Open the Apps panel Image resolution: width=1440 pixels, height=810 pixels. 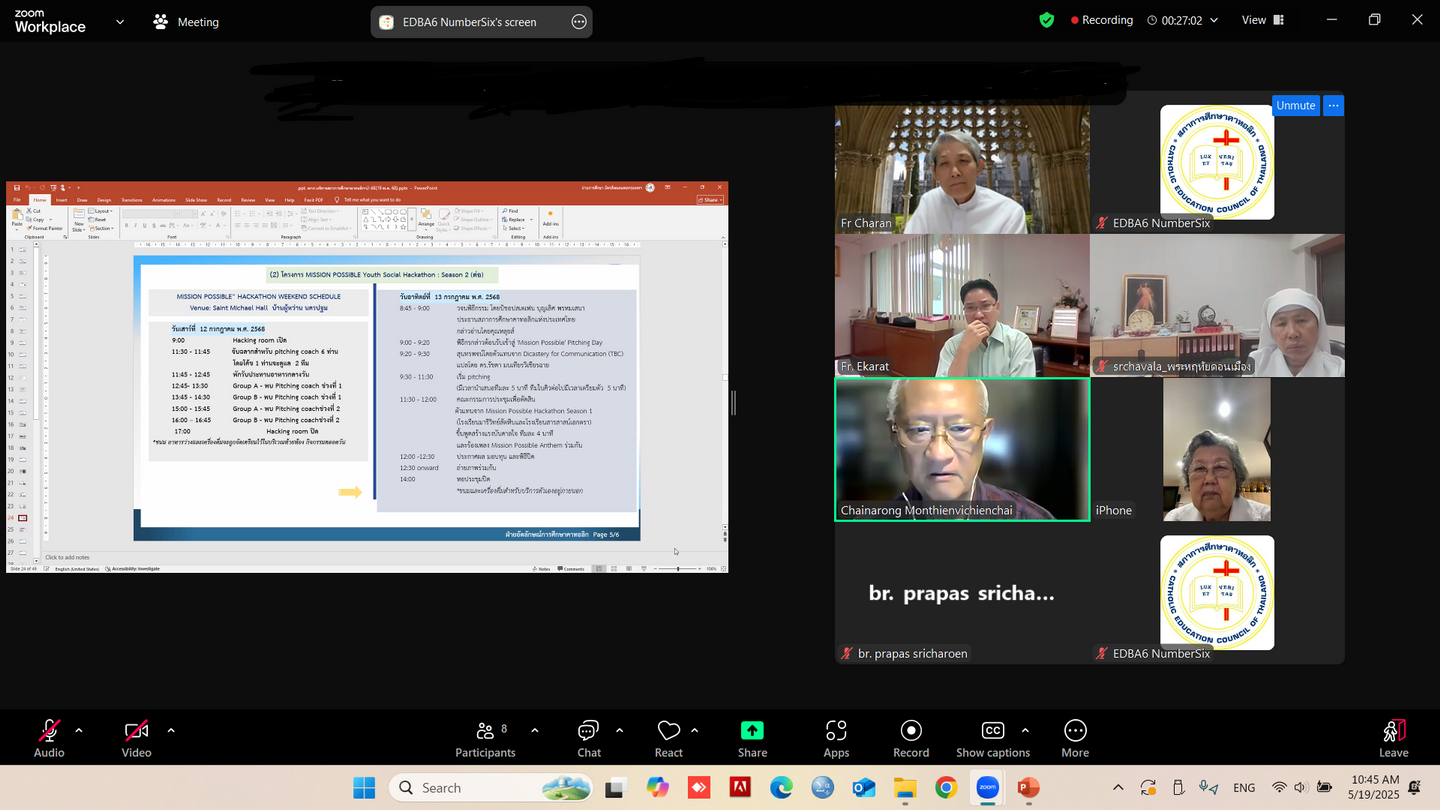pos(836,739)
